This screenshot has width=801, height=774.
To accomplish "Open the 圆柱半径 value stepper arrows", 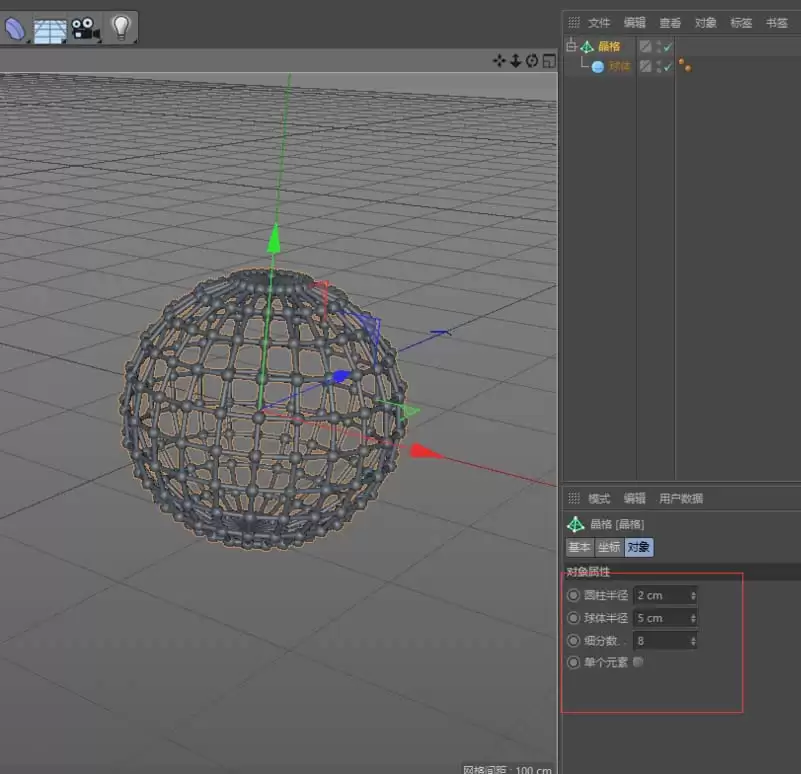I will pyautogui.click(x=692, y=594).
